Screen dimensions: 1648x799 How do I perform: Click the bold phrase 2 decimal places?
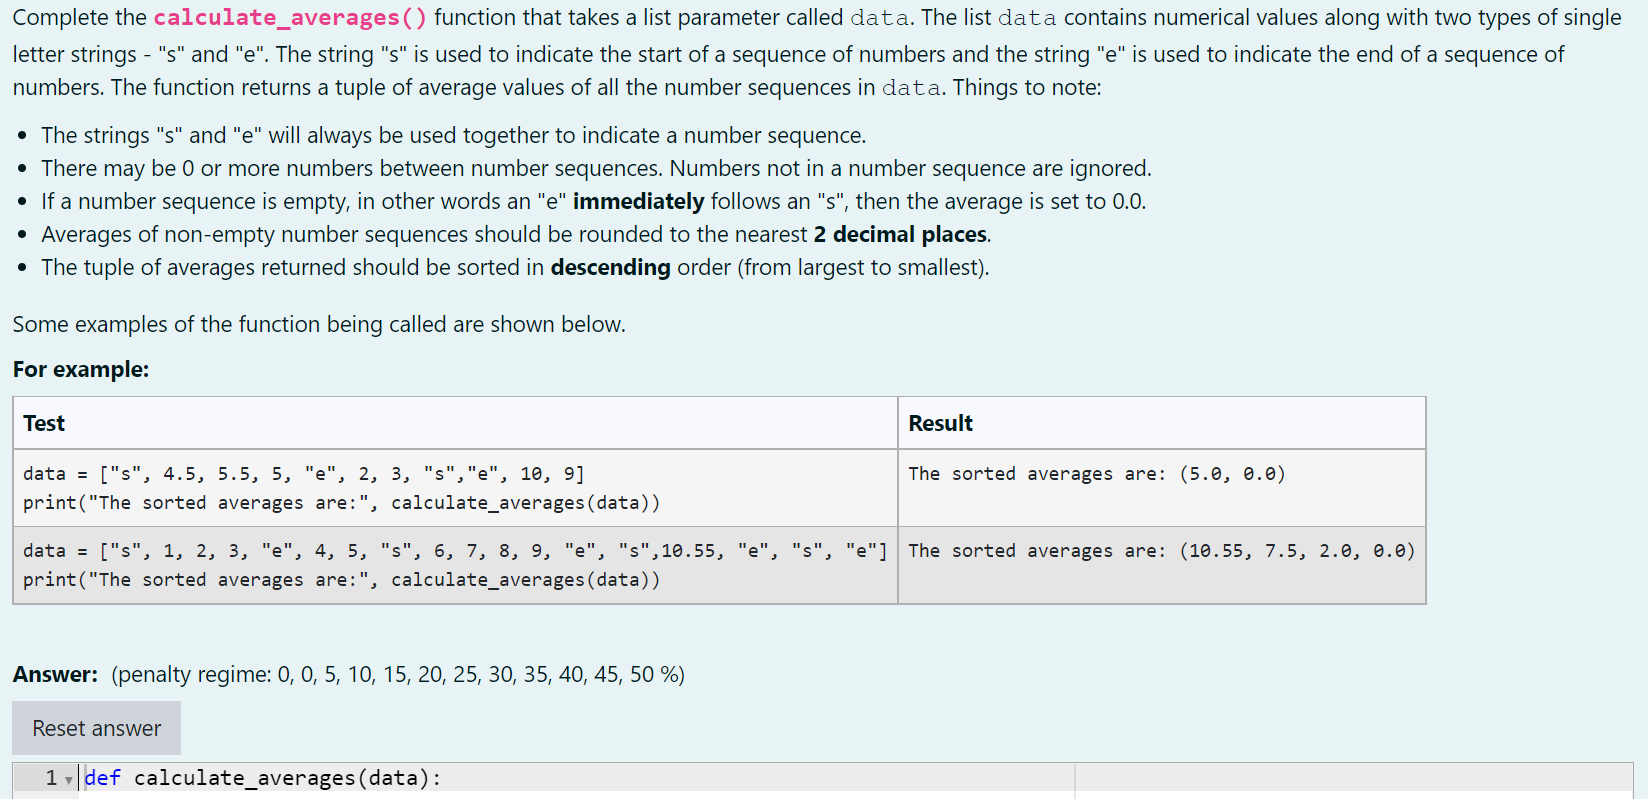[x=900, y=235]
